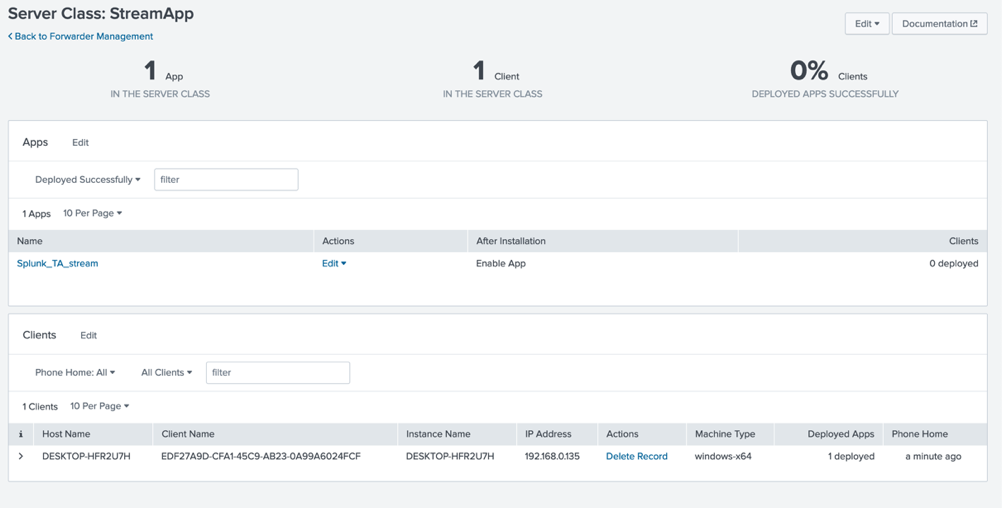
Task: Click Edit next to Clients heading
Action: pyautogui.click(x=88, y=336)
